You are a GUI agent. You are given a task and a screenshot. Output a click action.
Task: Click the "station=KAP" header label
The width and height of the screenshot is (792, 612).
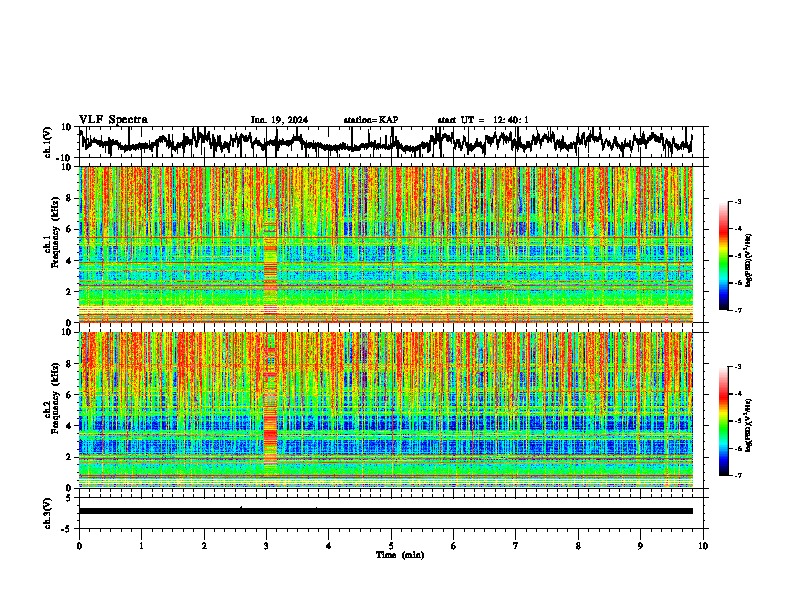(x=371, y=120)
